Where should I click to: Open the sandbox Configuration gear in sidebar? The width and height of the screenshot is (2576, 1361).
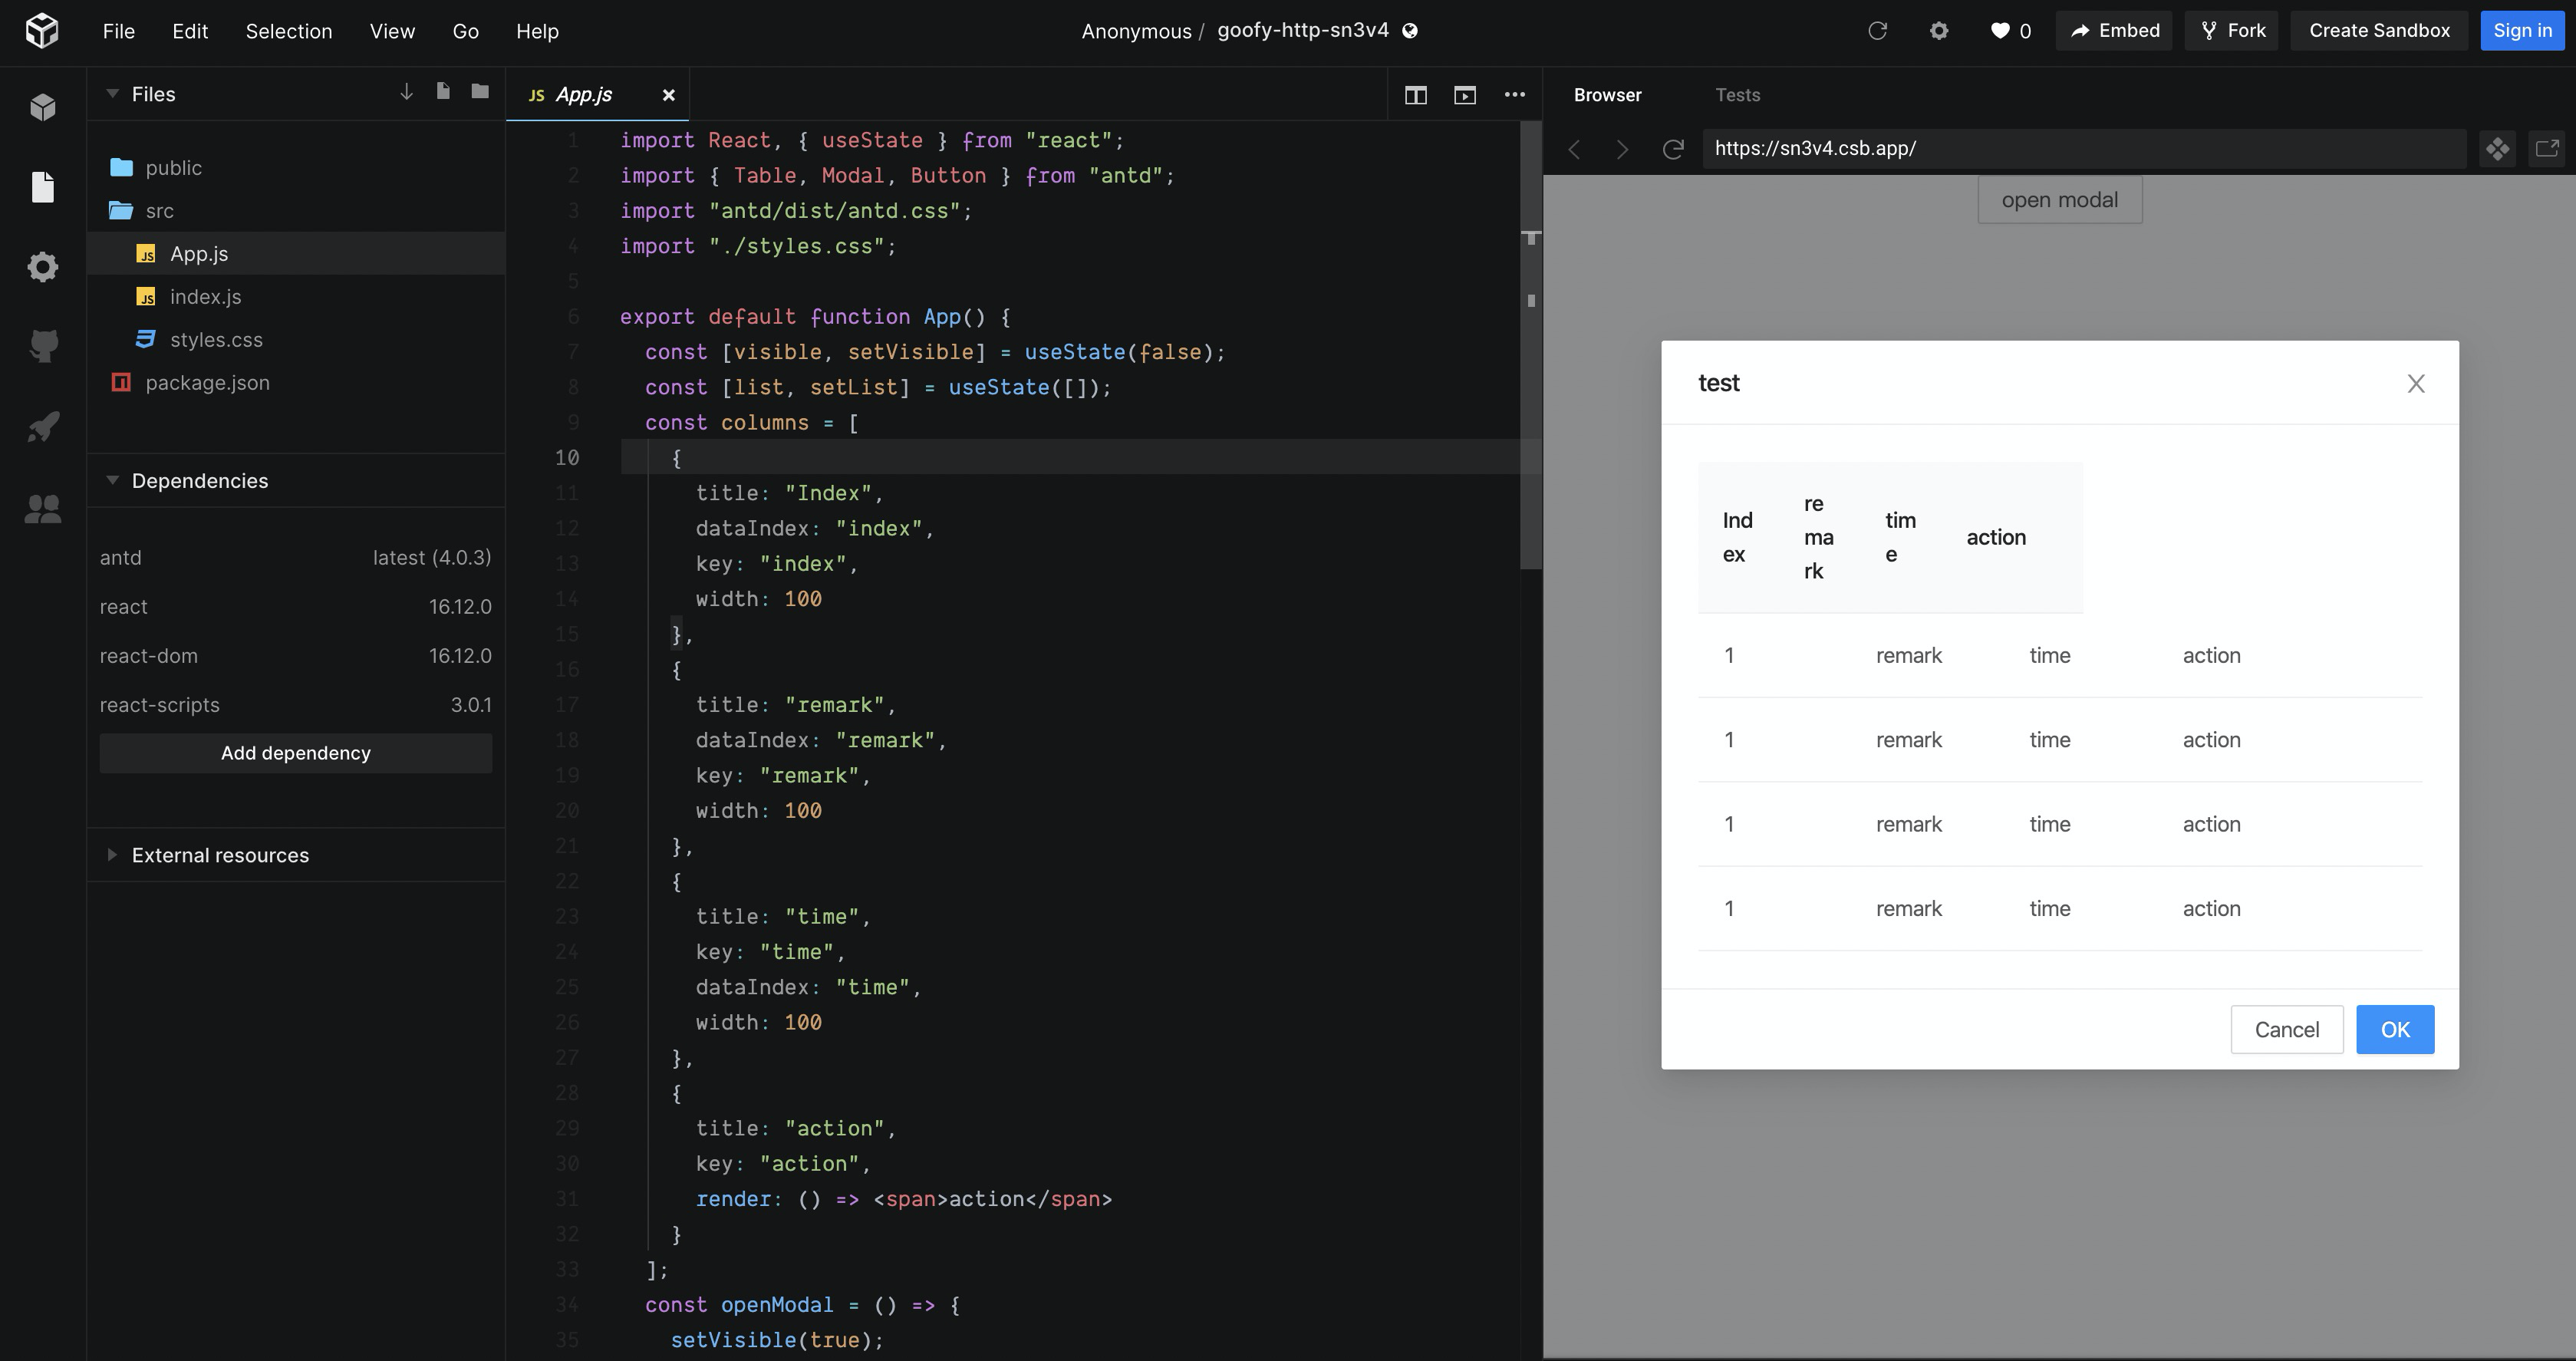click(44, 267)
